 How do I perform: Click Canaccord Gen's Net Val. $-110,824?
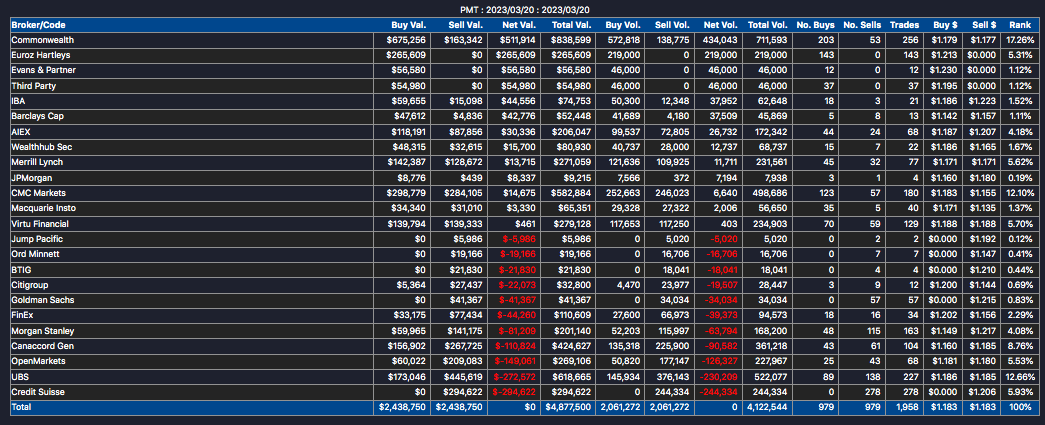pos(514,346)
